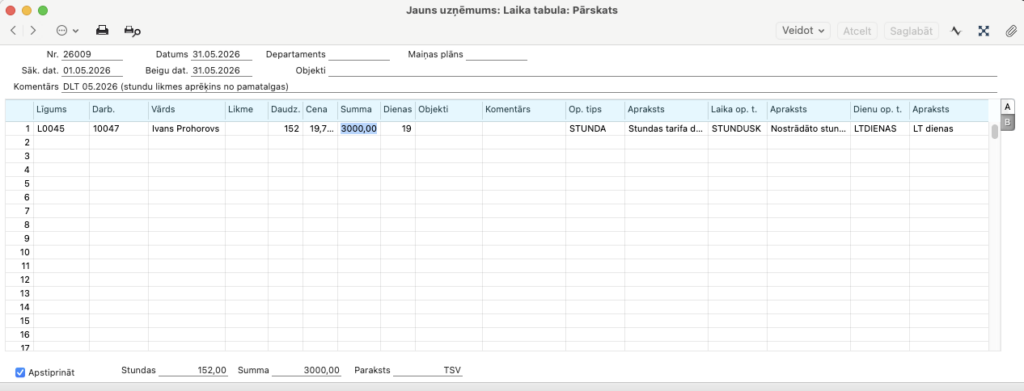Toggle the Apstiprināt checkbox
This screenshot has width=1024, height=391.
(x=20, y=373)
